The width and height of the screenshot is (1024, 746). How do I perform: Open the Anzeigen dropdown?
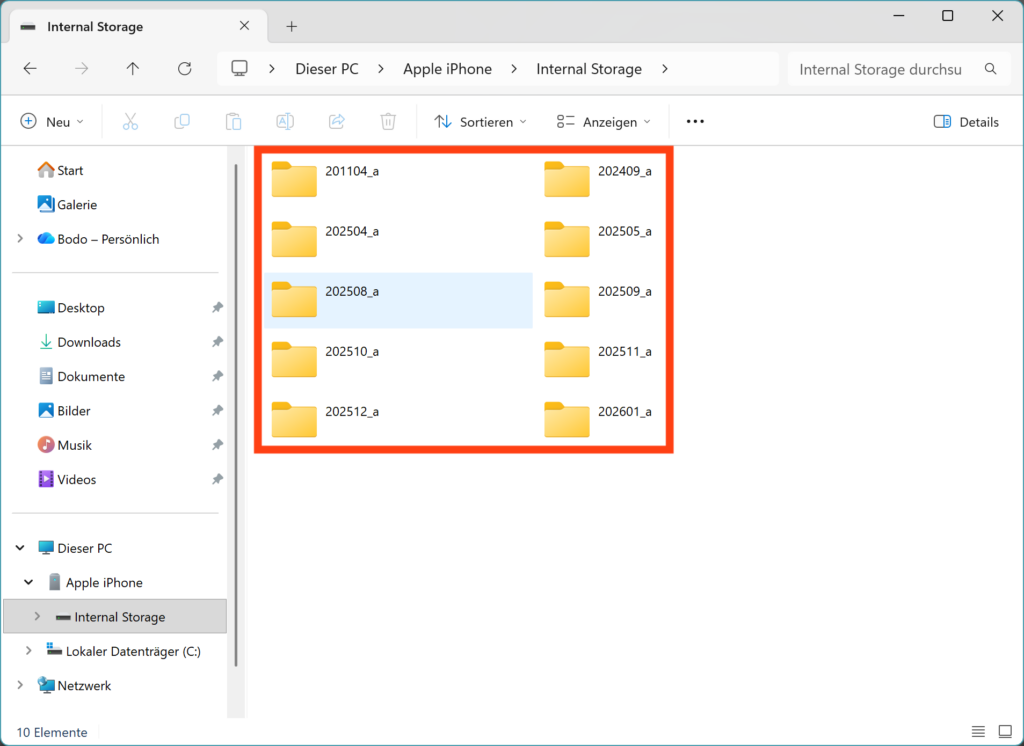coord(604,121)
